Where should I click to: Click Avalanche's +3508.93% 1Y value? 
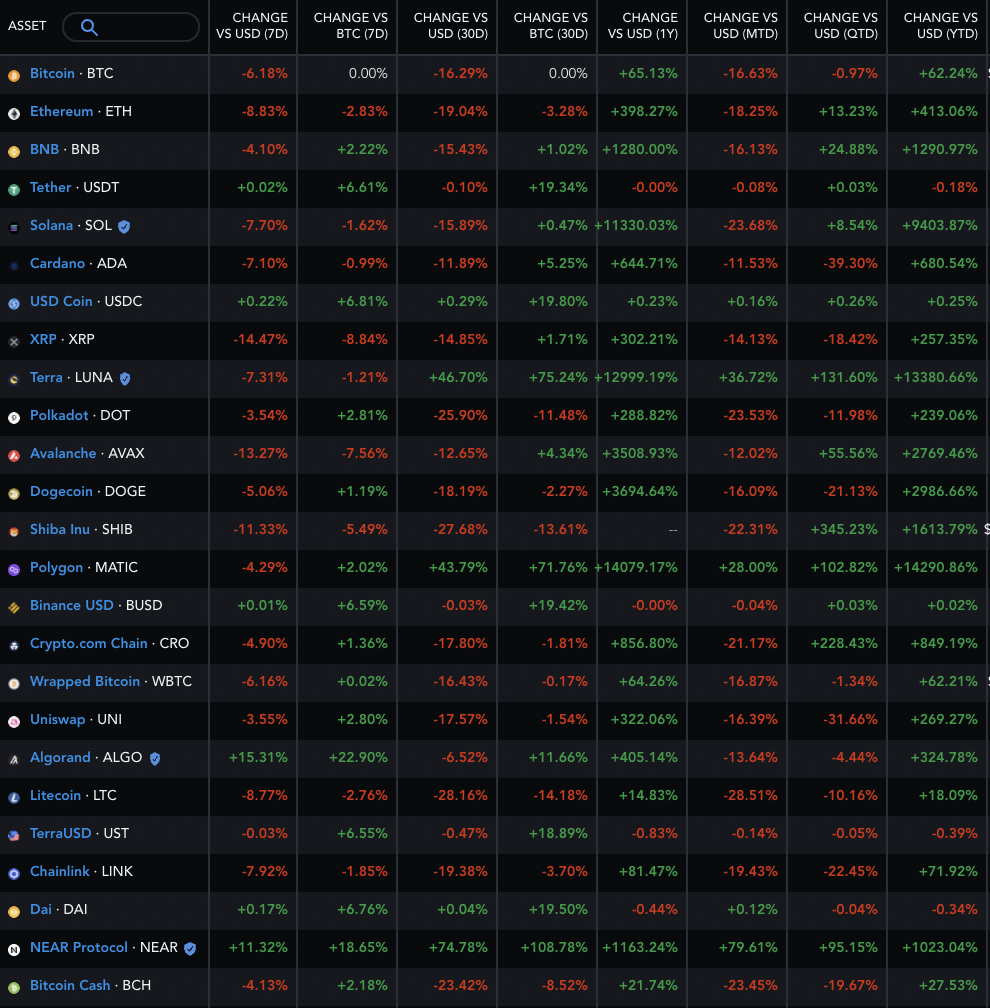640,453
